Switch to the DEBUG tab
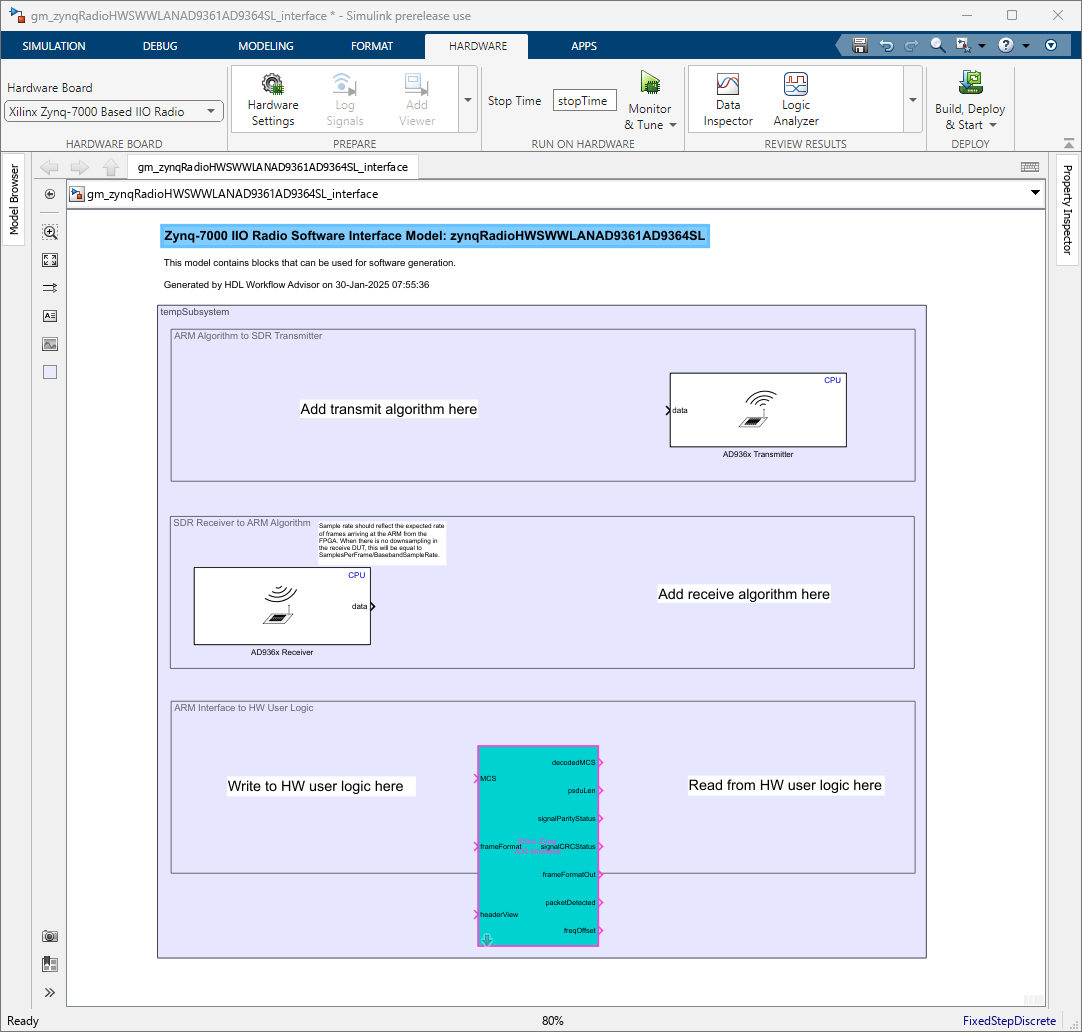This screenshot has height=1032, width=1082. click(160, 46)
